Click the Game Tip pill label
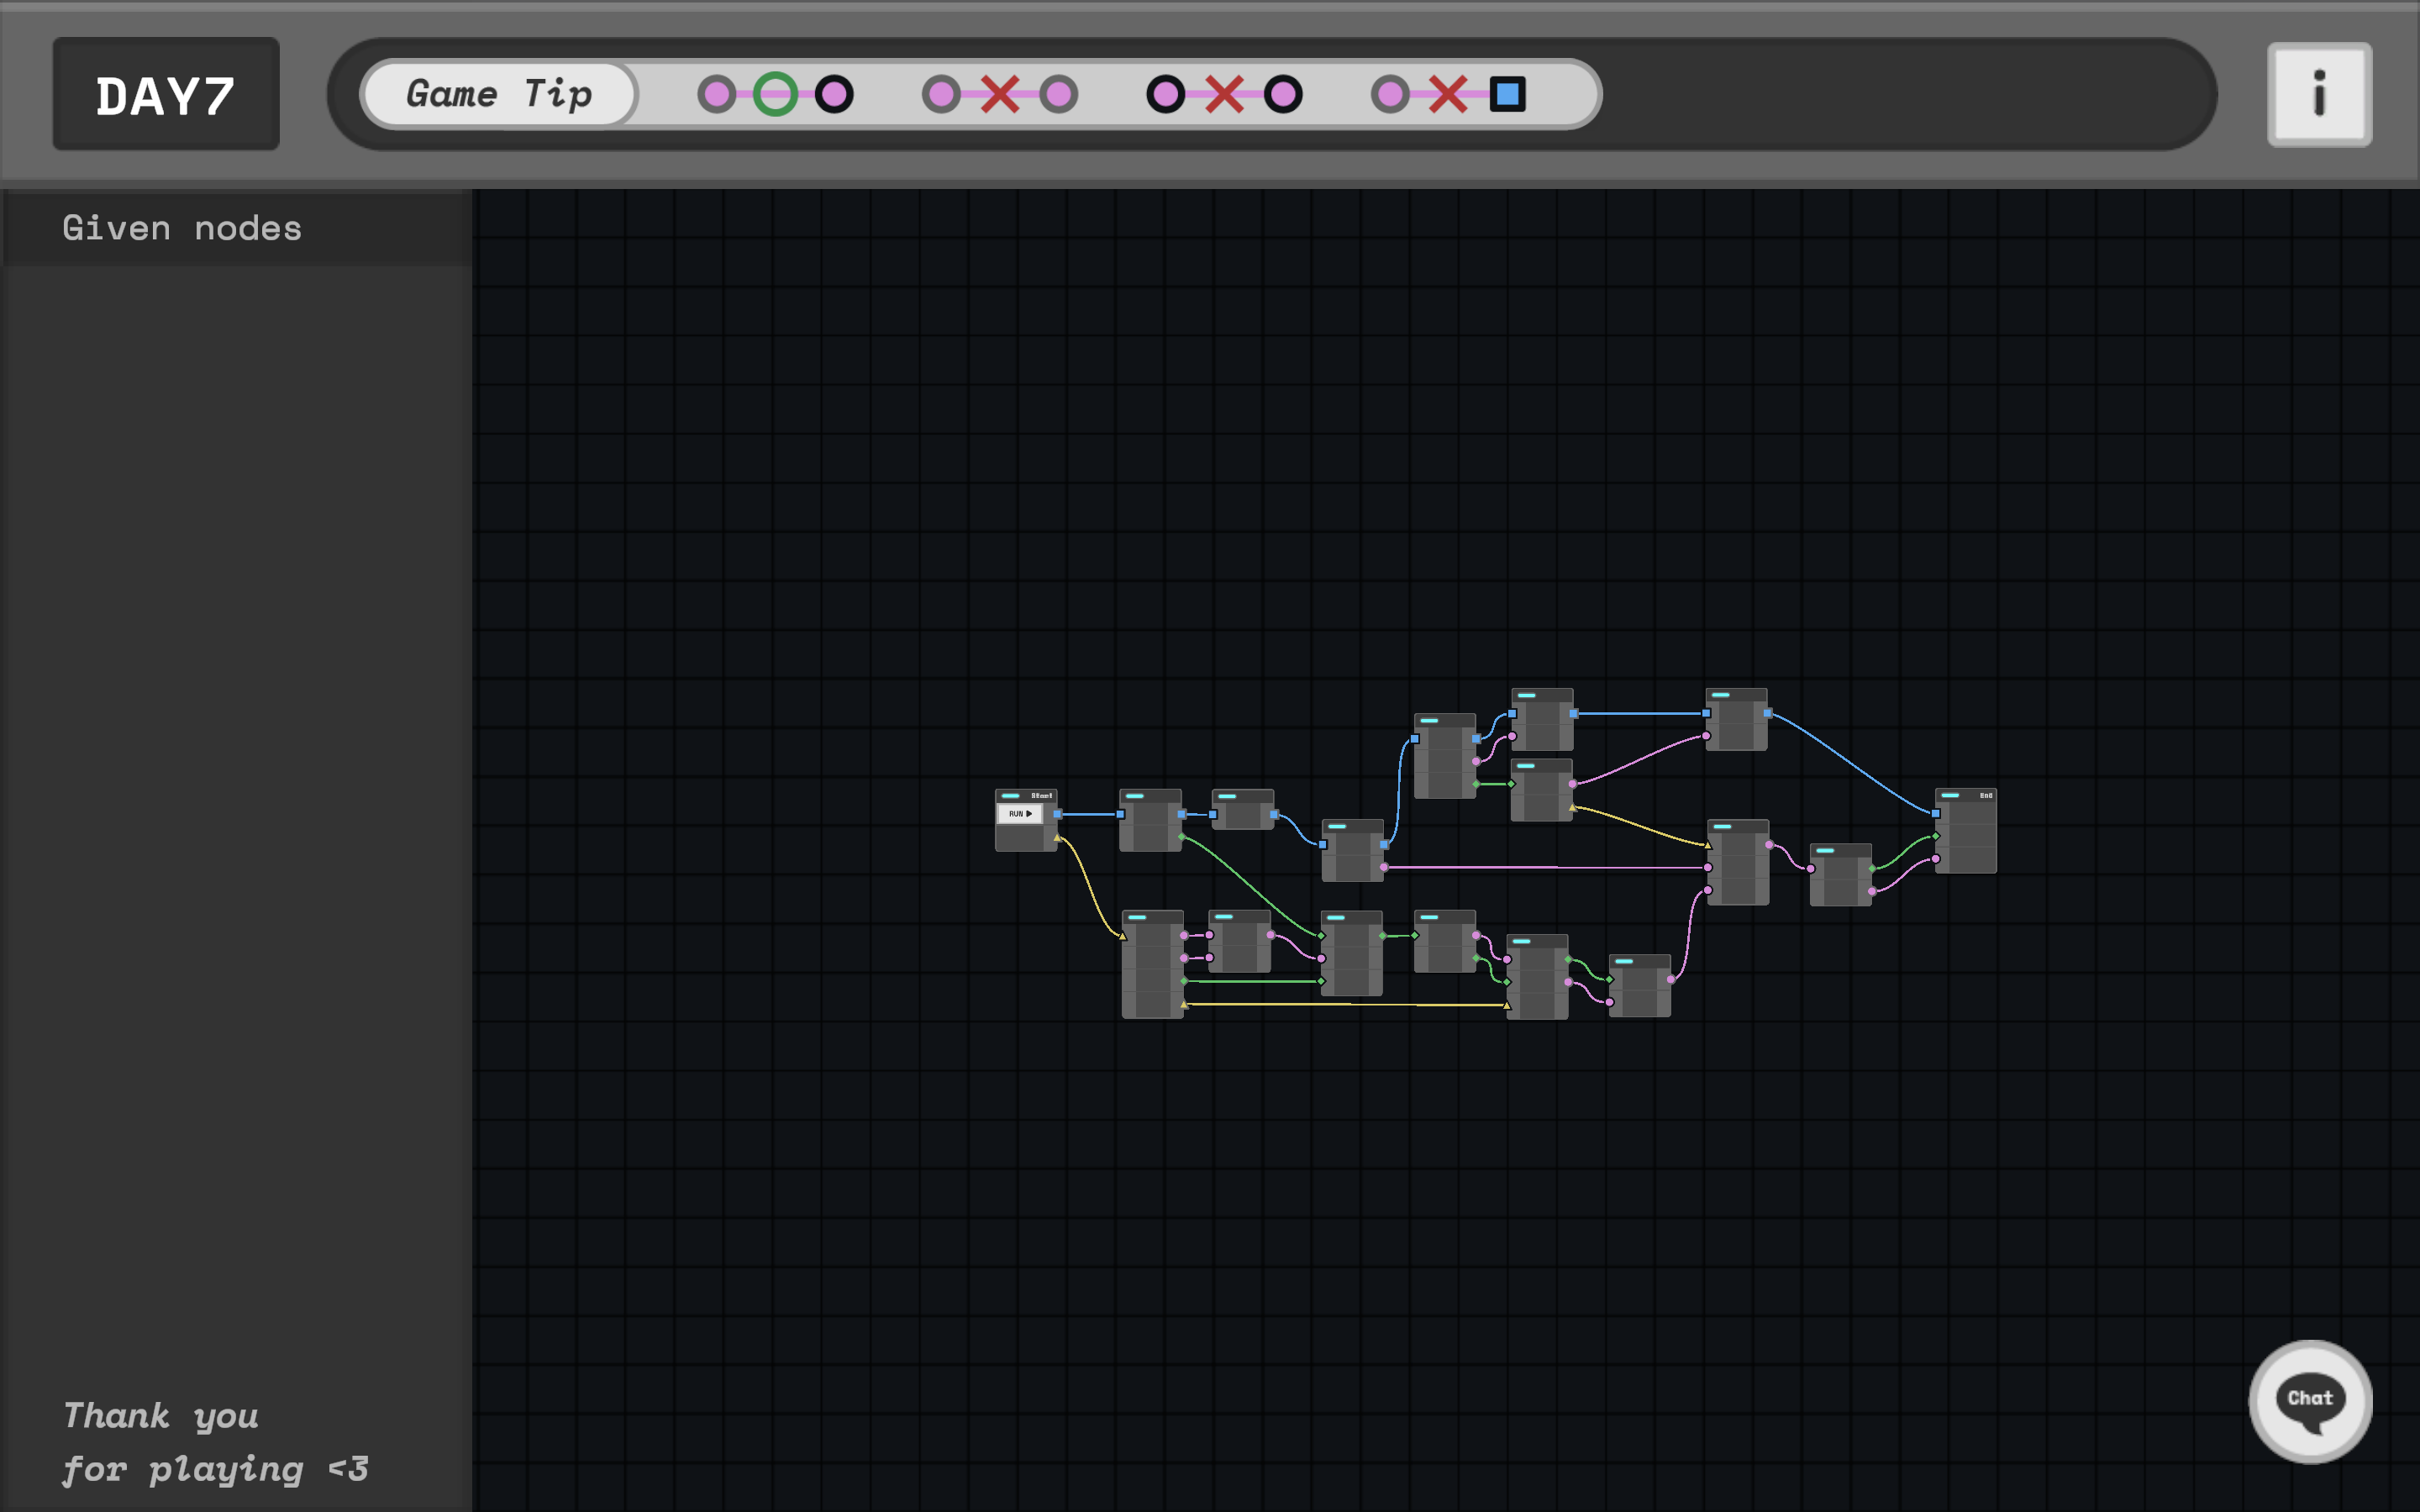This screenshot has height=1512, width=2420. pos(499,95)
